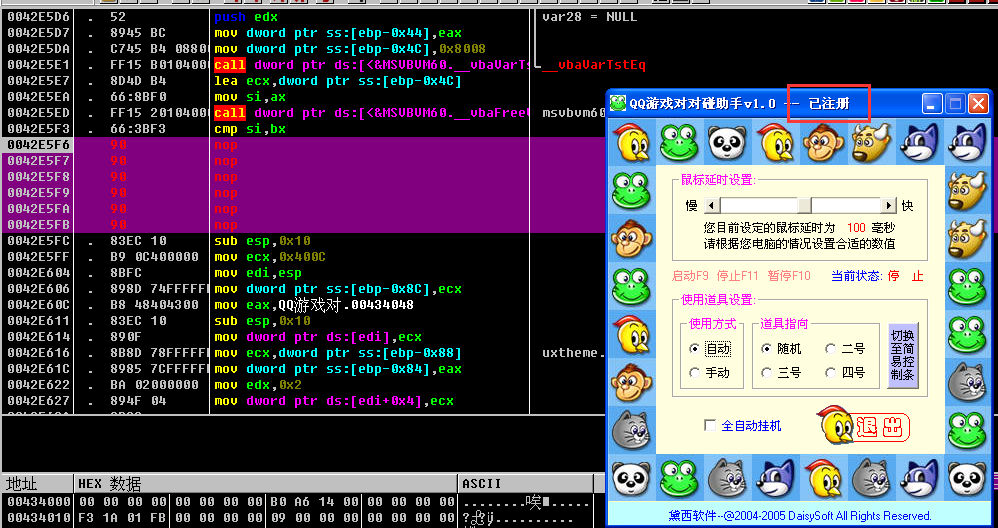The width and height of the screenshot is (998, 528).
Task: Click the frog icon in the helper title bar
Action: click(x=618, y=103)
